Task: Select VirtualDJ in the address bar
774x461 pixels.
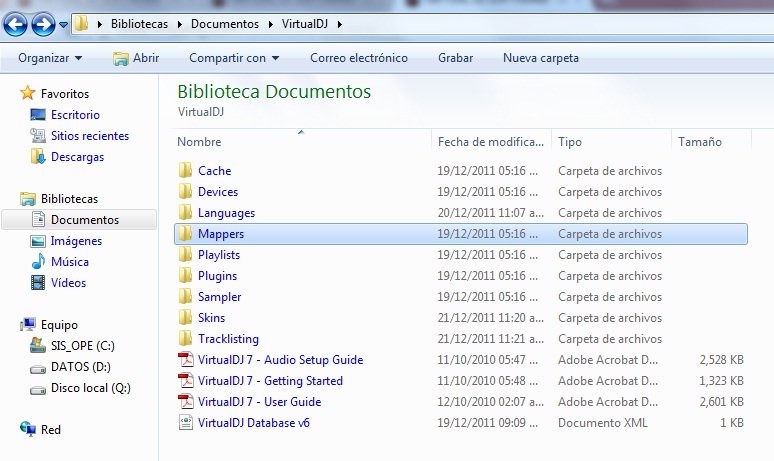Action: click(x=305, y=24)
